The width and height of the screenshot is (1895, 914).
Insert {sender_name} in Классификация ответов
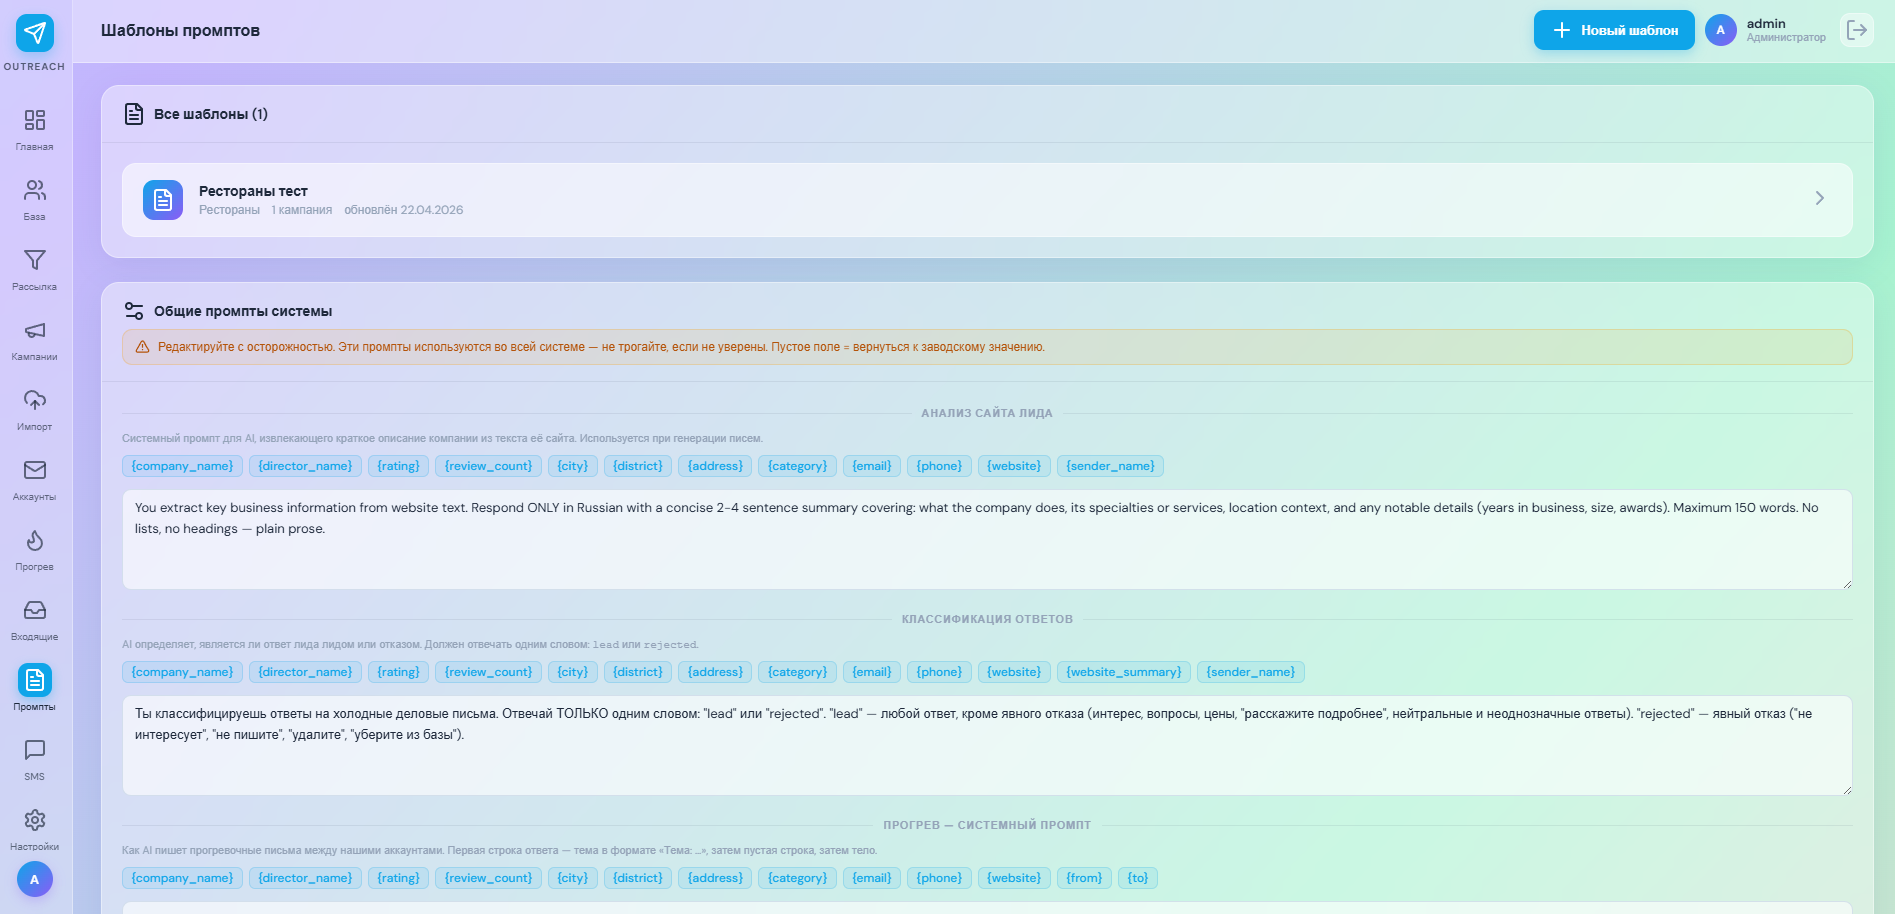click(x=1250, y=672)
